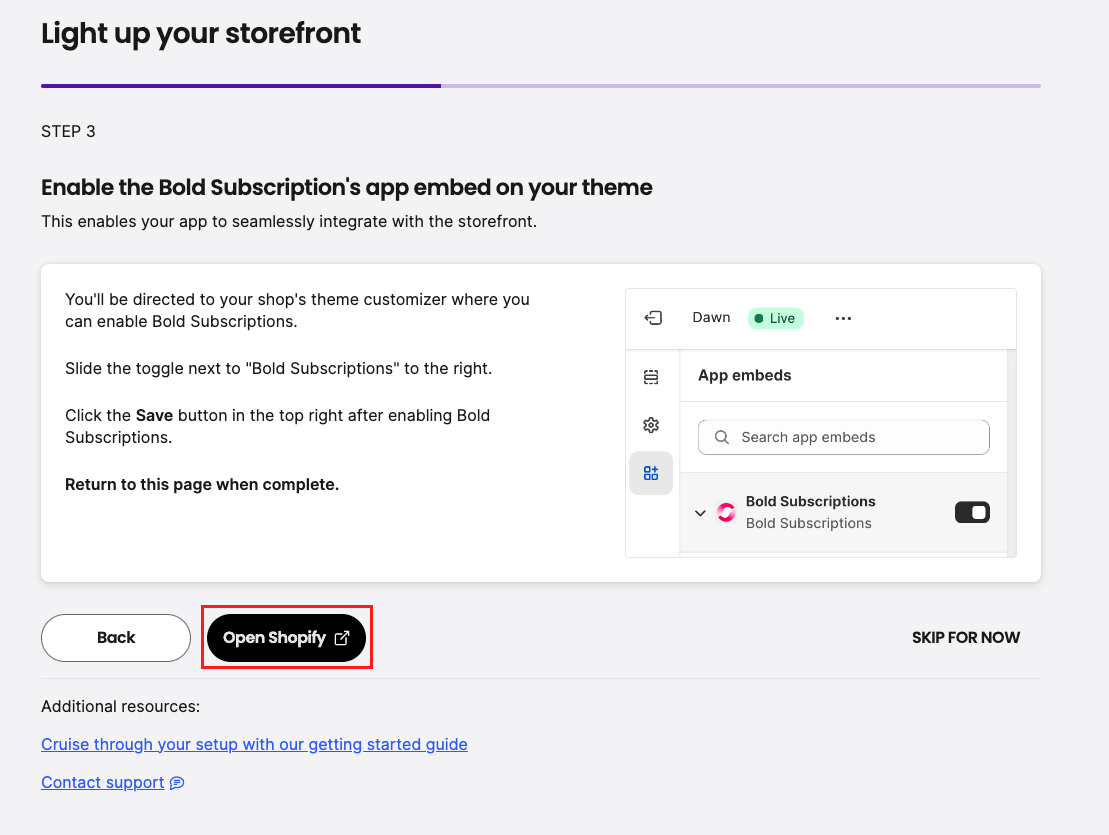Image resolution: width=1109 pixels, height=835 pixels.
Task: Choose SKIP FOR NOW
Action: [x=966, y=637]
